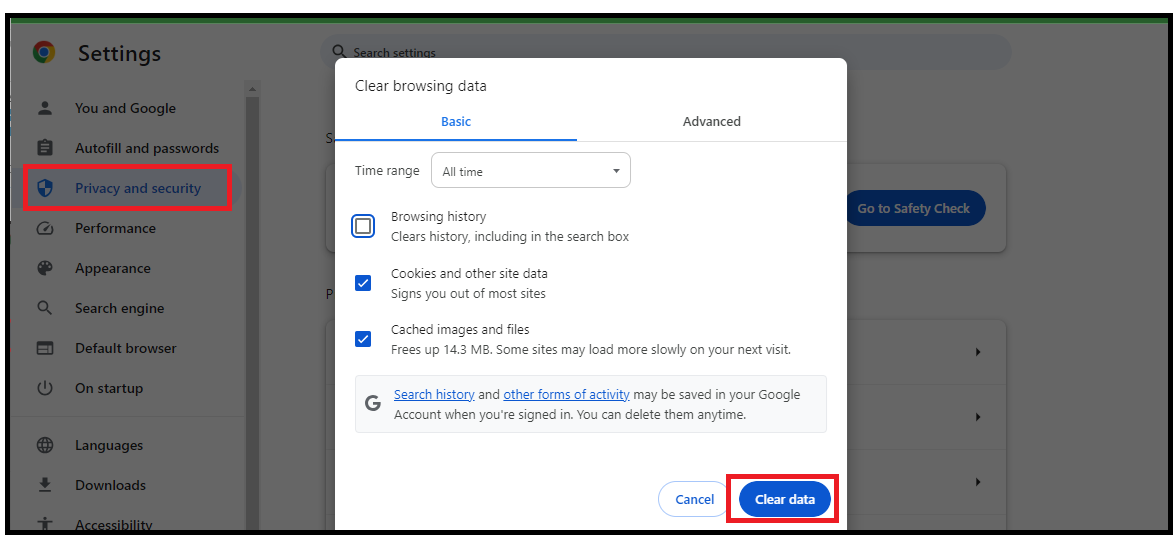Screen dimensions: 1175x546
Task: Open Appearance settings
Action: pyautogui.click(x=112, y=268)
